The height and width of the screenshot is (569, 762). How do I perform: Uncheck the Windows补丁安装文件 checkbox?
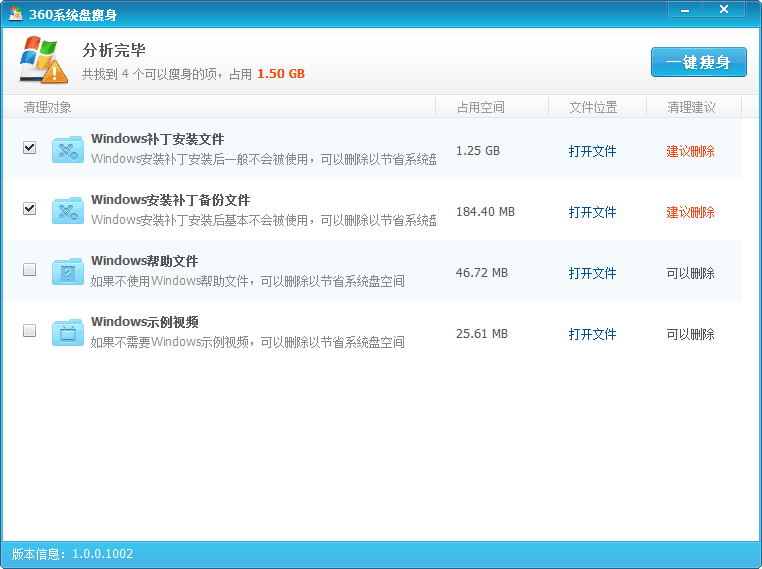click(x=29, y=148)
